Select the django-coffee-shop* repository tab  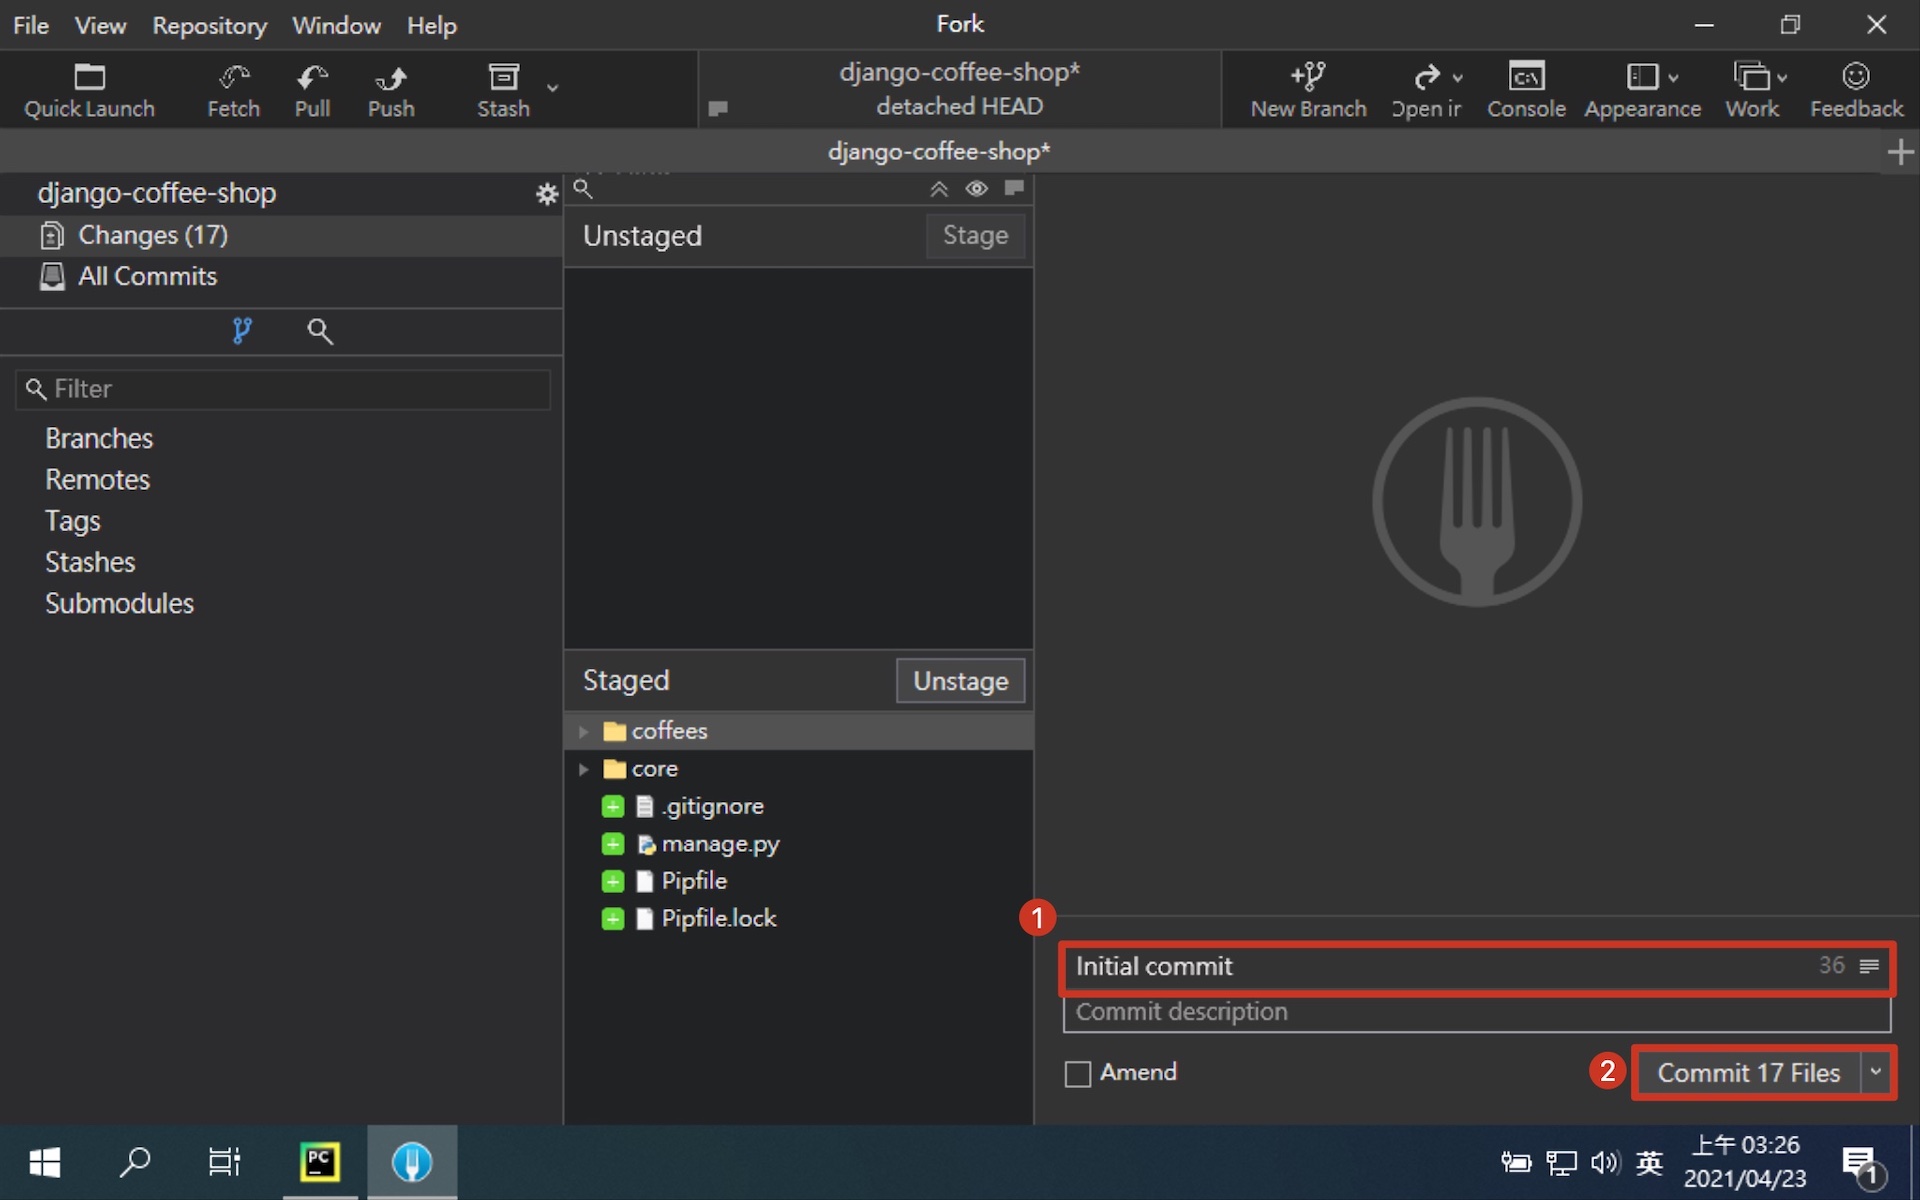click(x=938, y=152)
